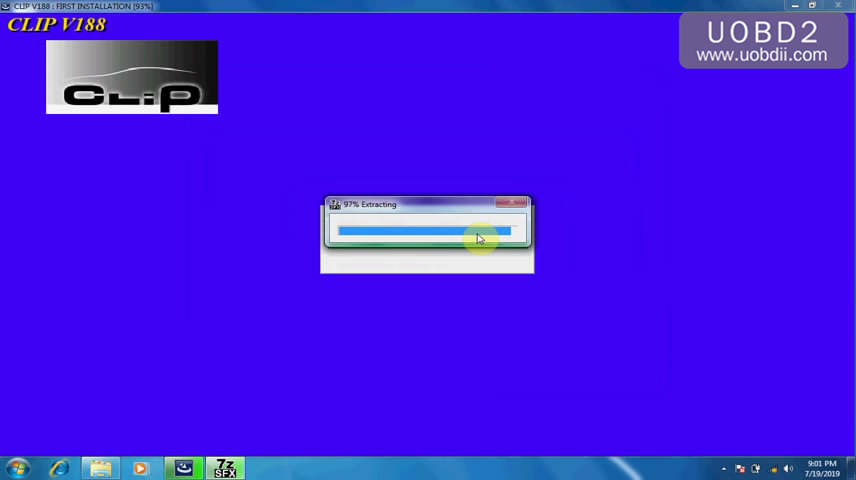The width and height of the screenshot is (856, 480).
Task: Open the clock showing 9:01 PM
Action: pyautogui.click(x=820, y=468)
